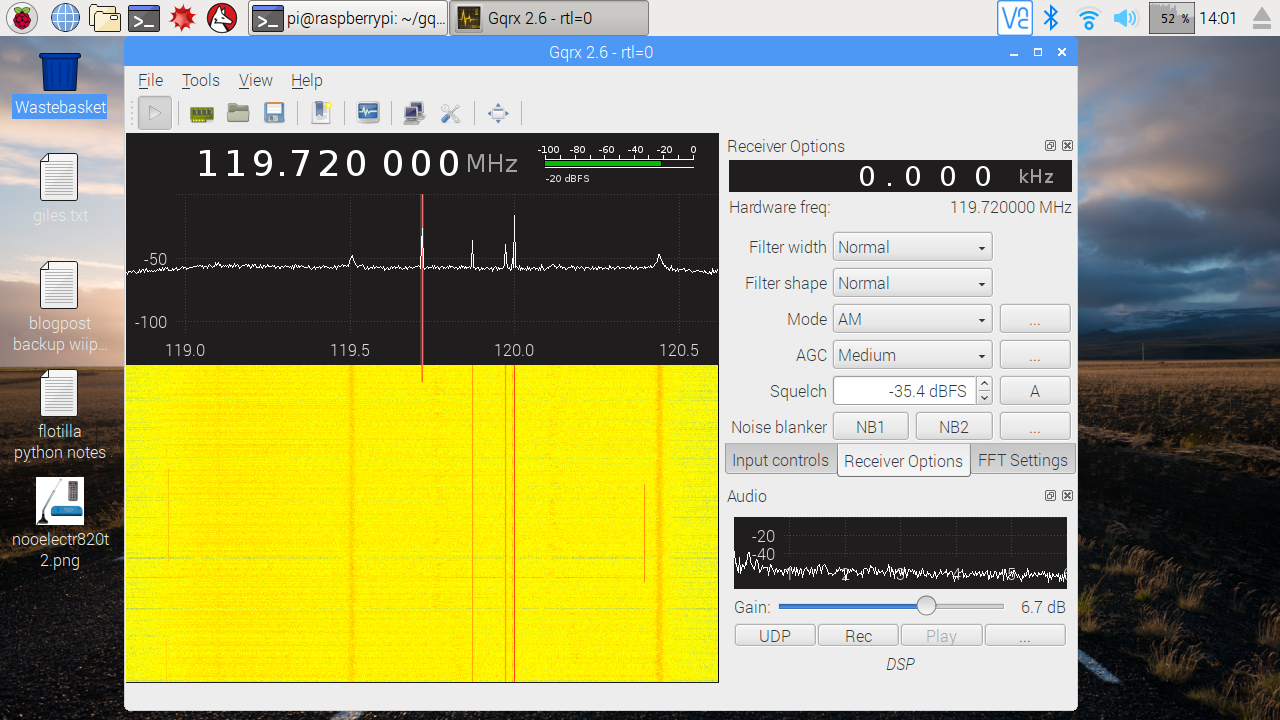Screen dimensions: 1280x720
Task: Expand the Filter width dropdown
Action: 912,247
